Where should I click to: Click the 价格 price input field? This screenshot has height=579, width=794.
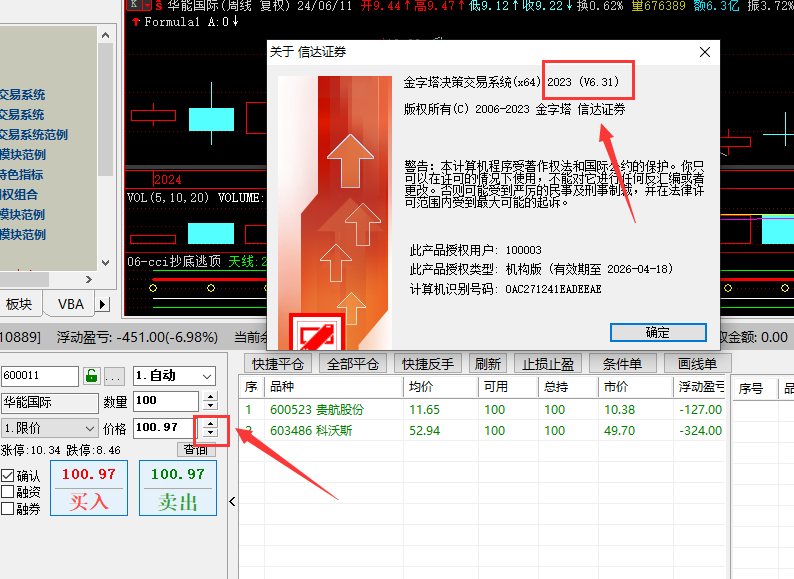tap(164, 428)
